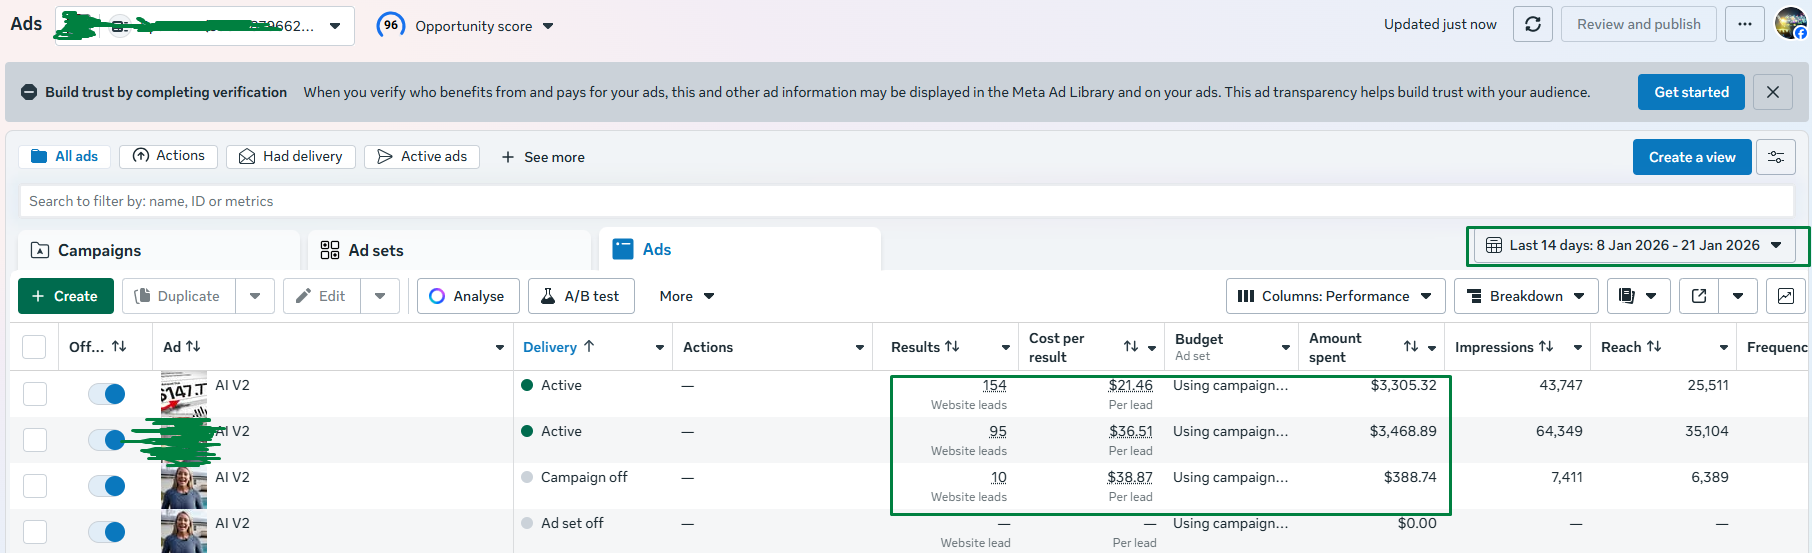Click the Get started button
The height and width of the screenshot is (553, 1812).
[x=1691, y=92]
